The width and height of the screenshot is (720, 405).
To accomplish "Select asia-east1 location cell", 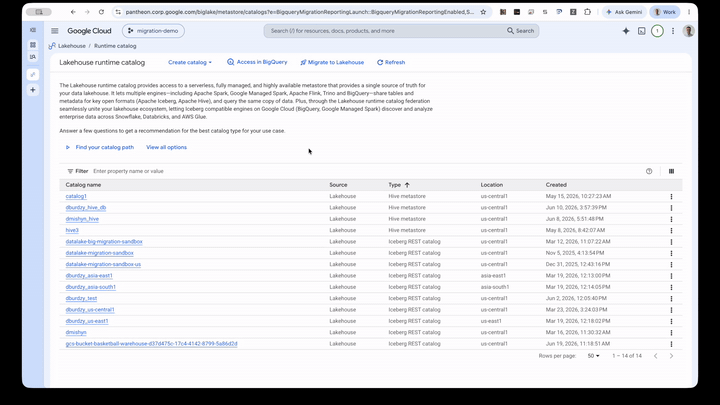I will (493, 276).
